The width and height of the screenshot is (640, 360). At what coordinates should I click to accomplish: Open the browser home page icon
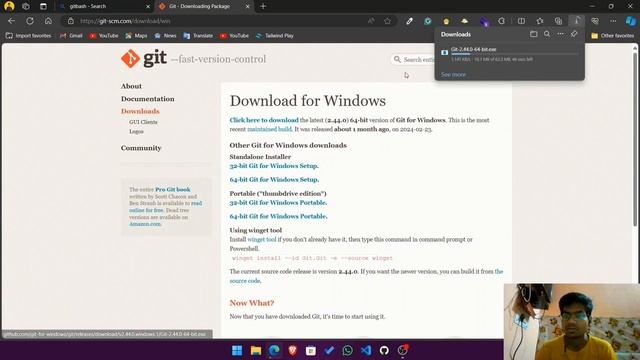point(48,21)
